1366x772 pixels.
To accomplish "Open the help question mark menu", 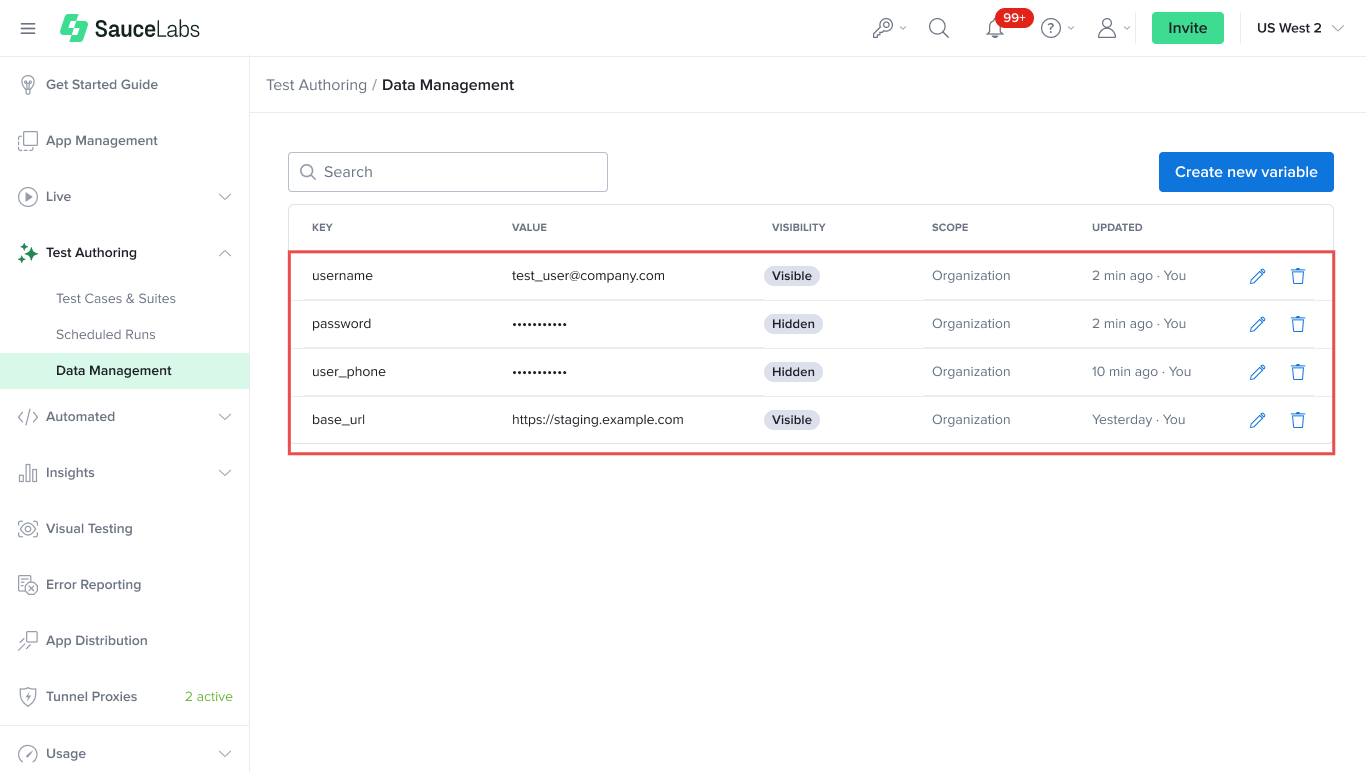I will (x=1051, y=28).
